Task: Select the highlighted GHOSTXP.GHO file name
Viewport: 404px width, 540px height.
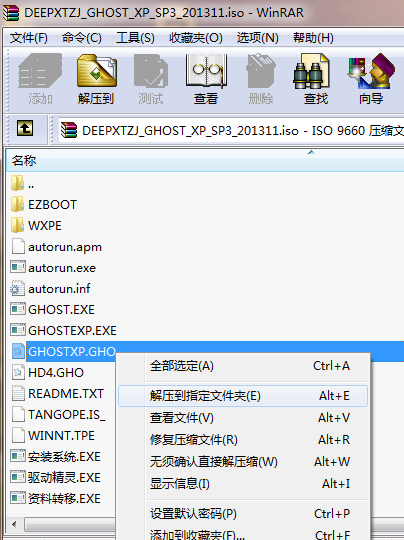Action: coord(72,352)
